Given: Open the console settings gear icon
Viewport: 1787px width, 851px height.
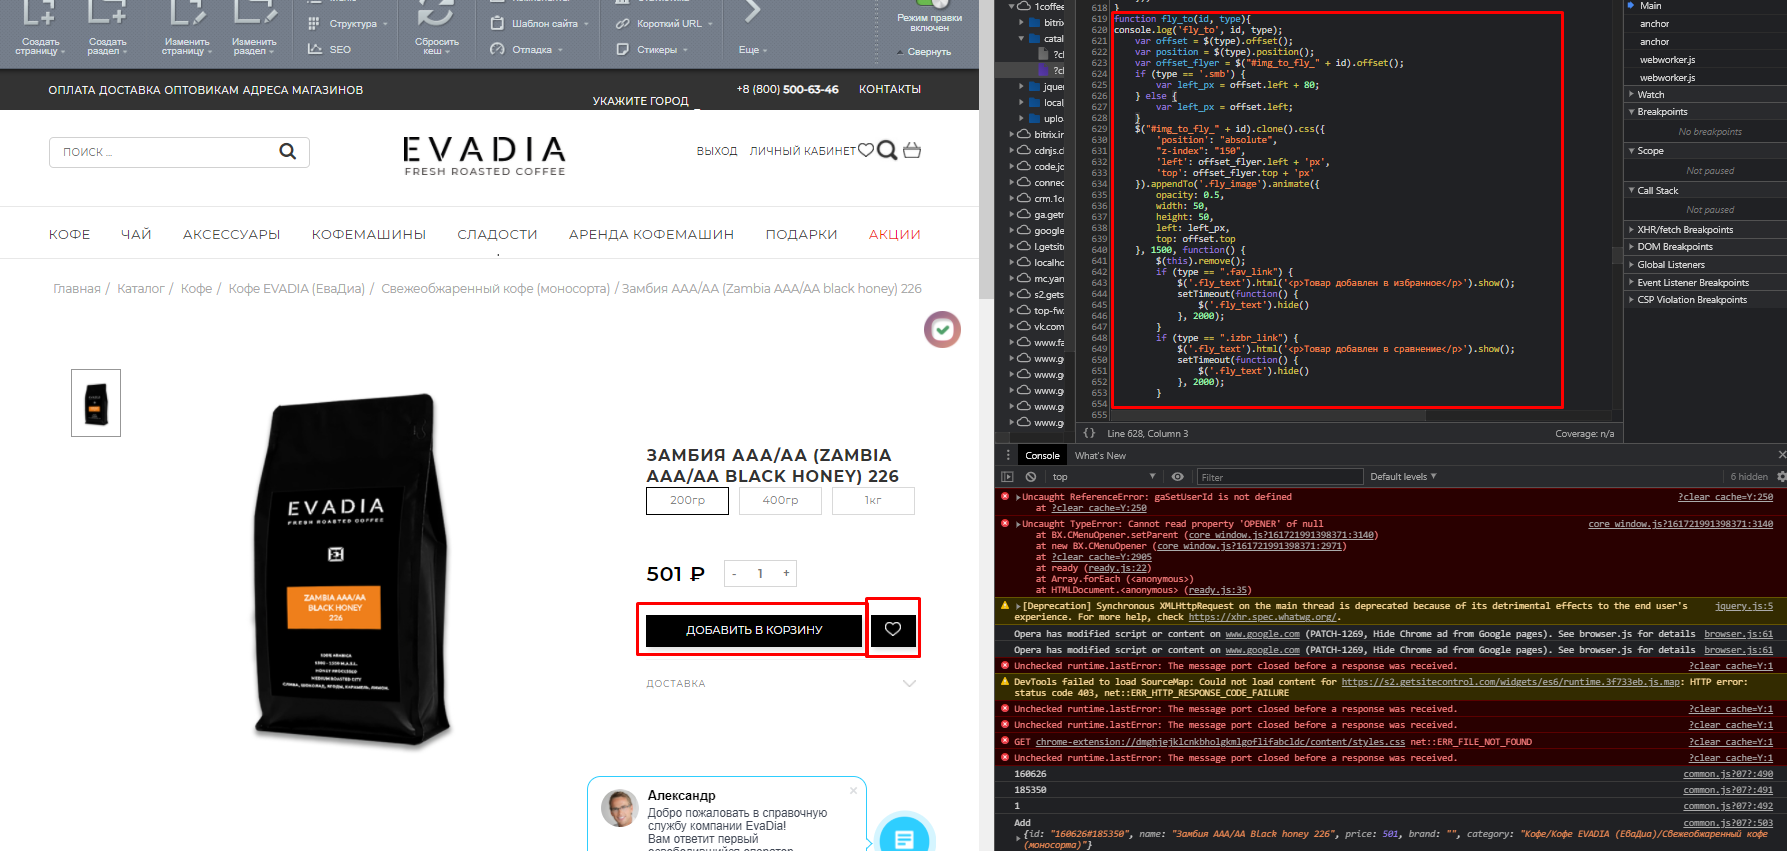Looking at the screenshot, I should (1781, 477).
